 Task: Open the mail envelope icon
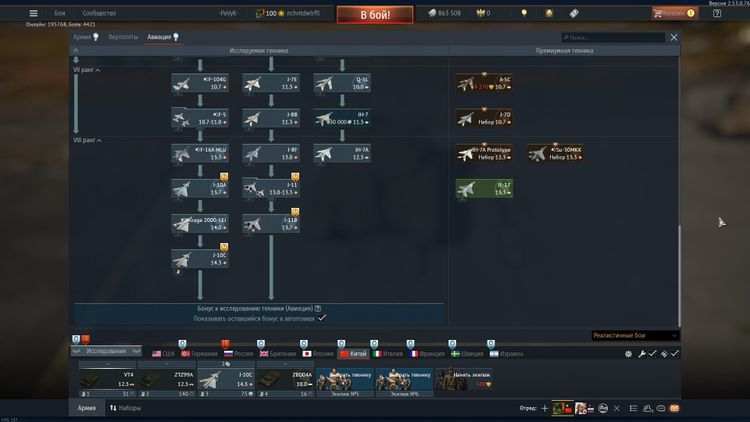pyautogui.click(x=675, y=408)
